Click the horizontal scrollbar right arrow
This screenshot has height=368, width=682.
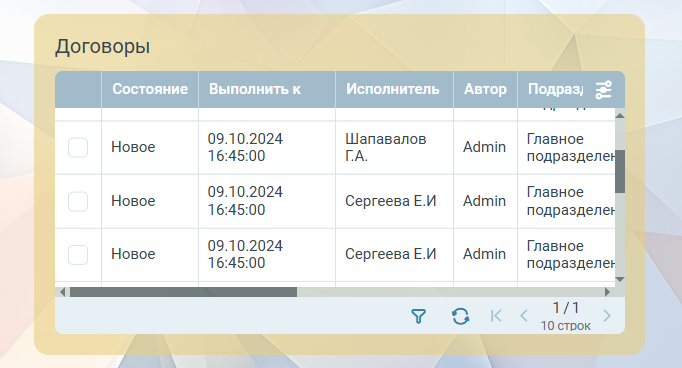coord(608,292)
